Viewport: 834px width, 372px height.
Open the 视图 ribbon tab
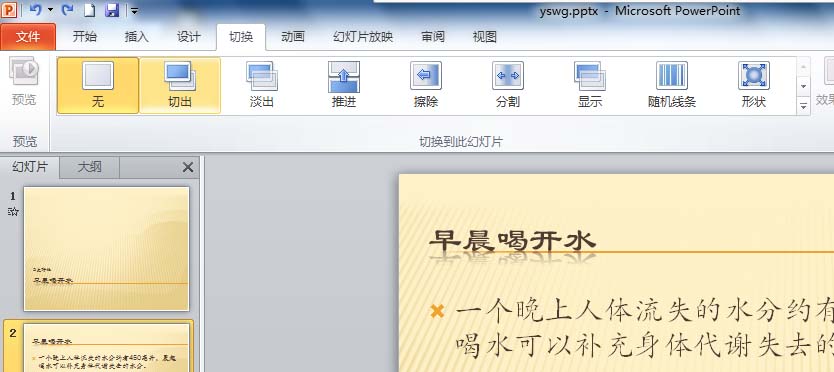(x=485, y=37)
